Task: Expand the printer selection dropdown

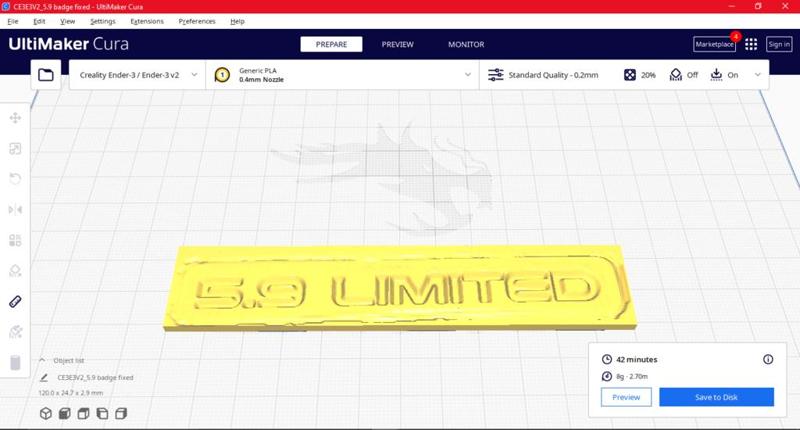Action: click(x=194, y=74)
